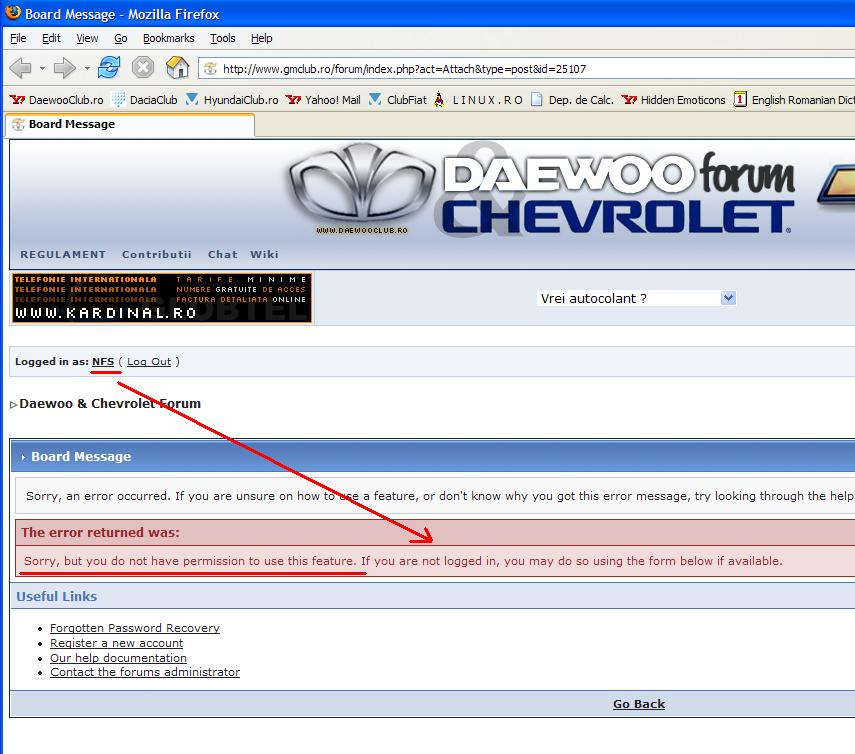
Task: Click the Daewoo Chevrolet forum header logo text
Action: coord(618,194)
